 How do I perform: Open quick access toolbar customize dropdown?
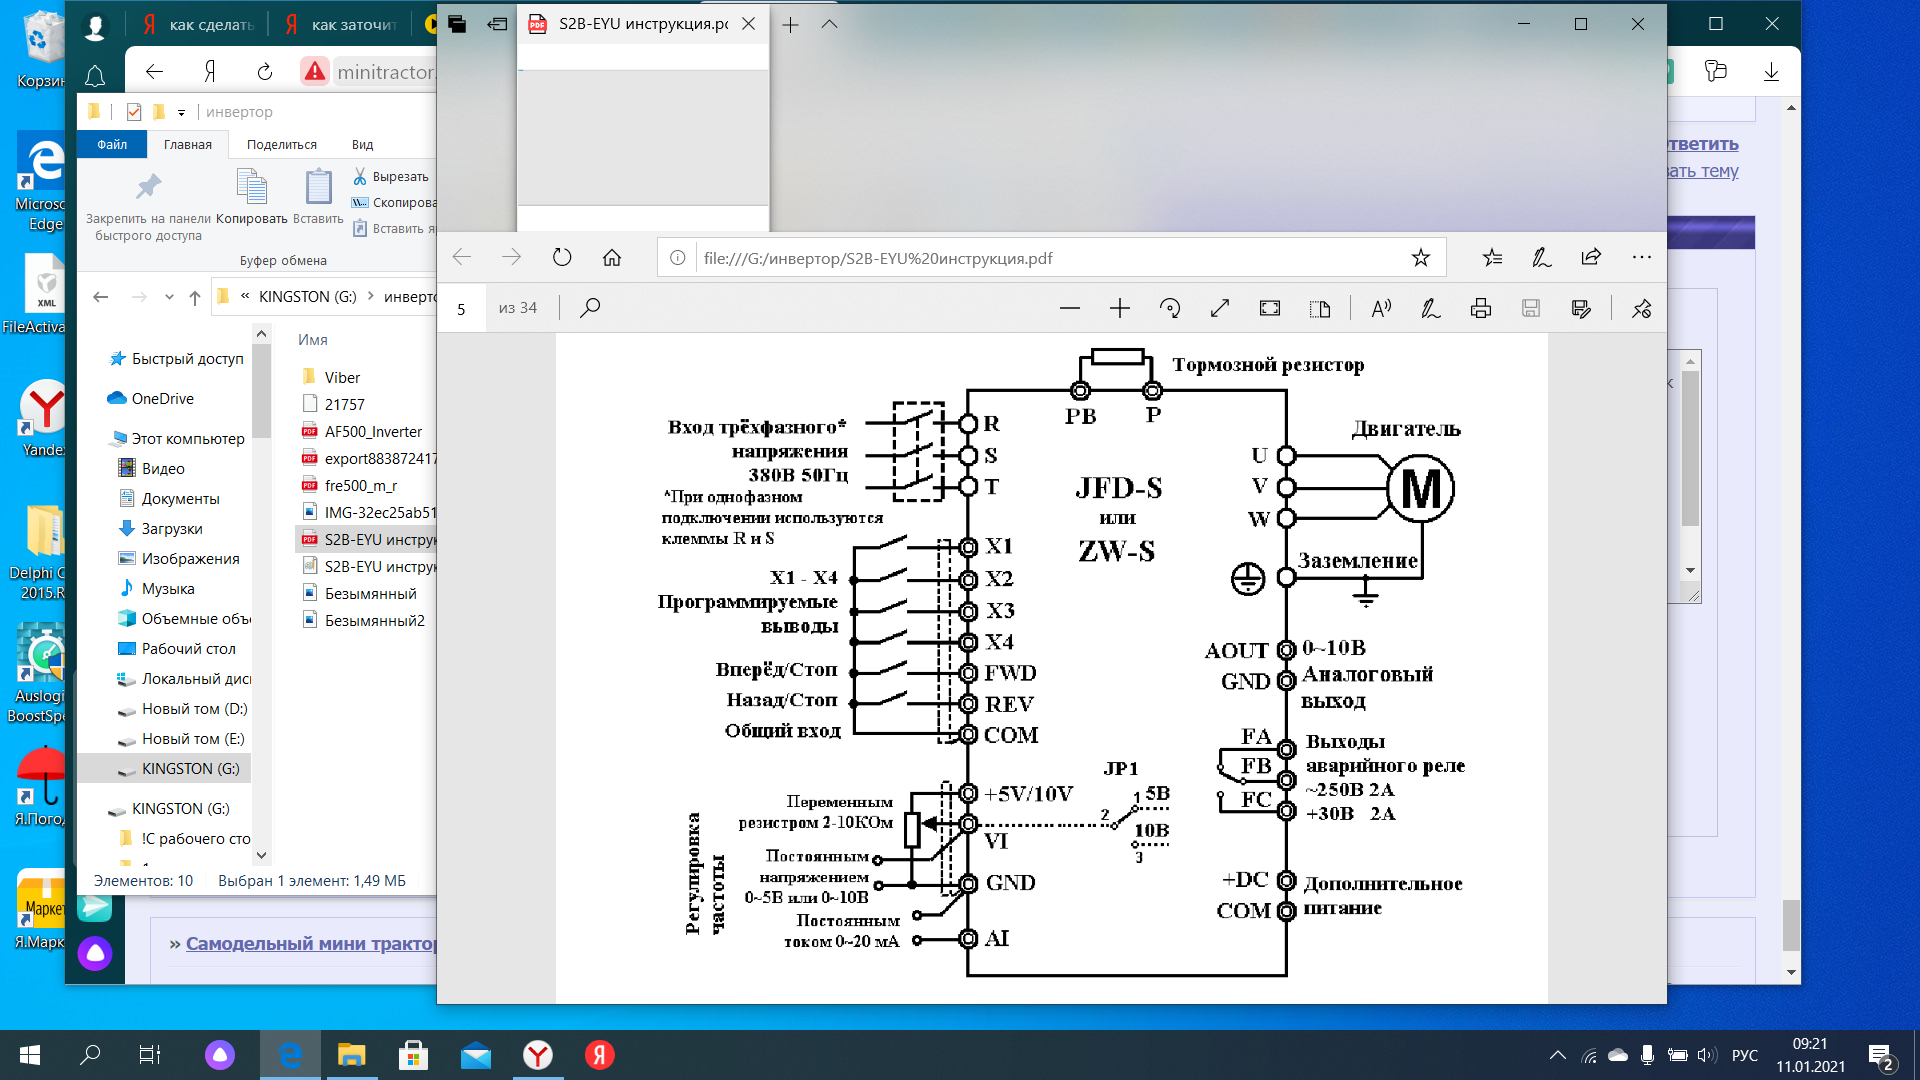pos(181,112)
